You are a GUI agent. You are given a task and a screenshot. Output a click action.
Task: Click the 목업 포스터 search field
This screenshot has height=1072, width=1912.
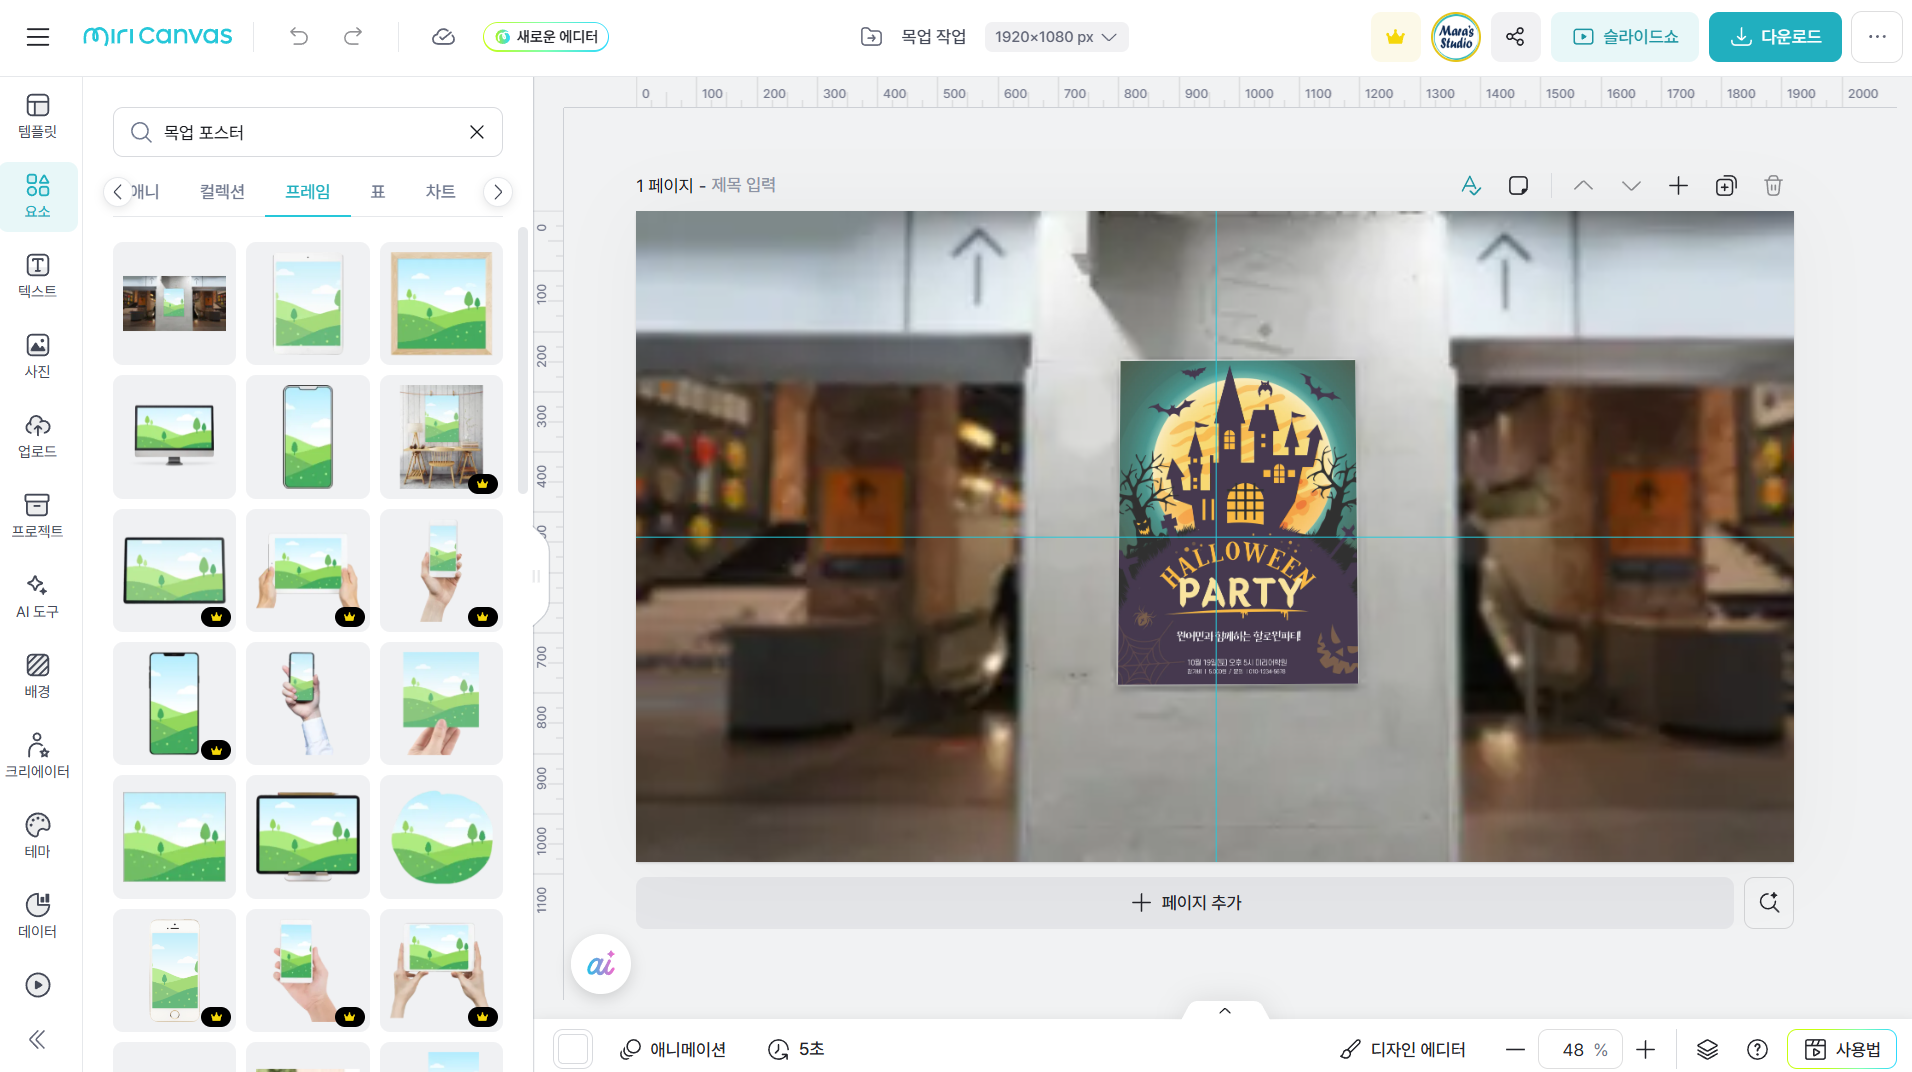pyautogui.click(x=308, y=132)
